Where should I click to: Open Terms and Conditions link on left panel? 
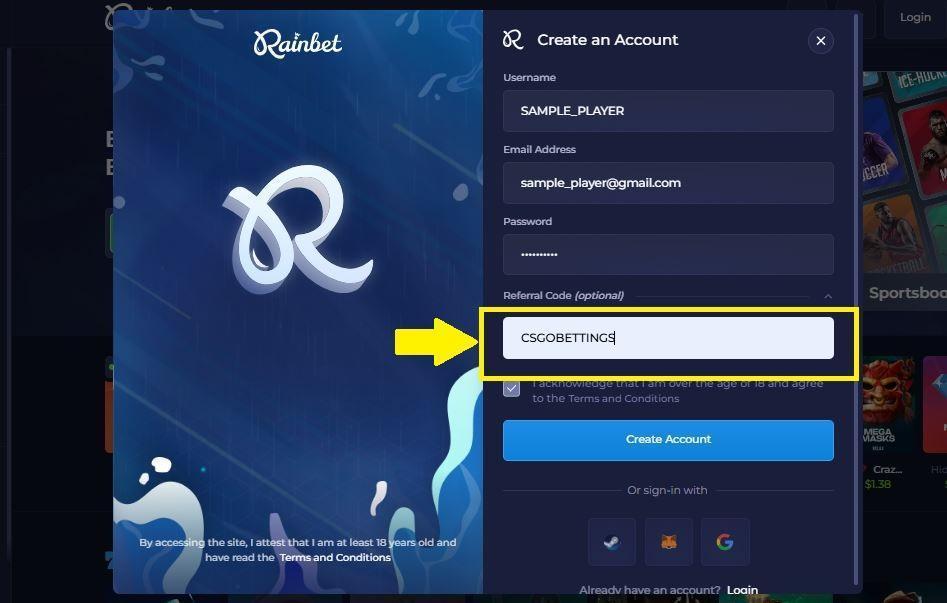[335, 557]
